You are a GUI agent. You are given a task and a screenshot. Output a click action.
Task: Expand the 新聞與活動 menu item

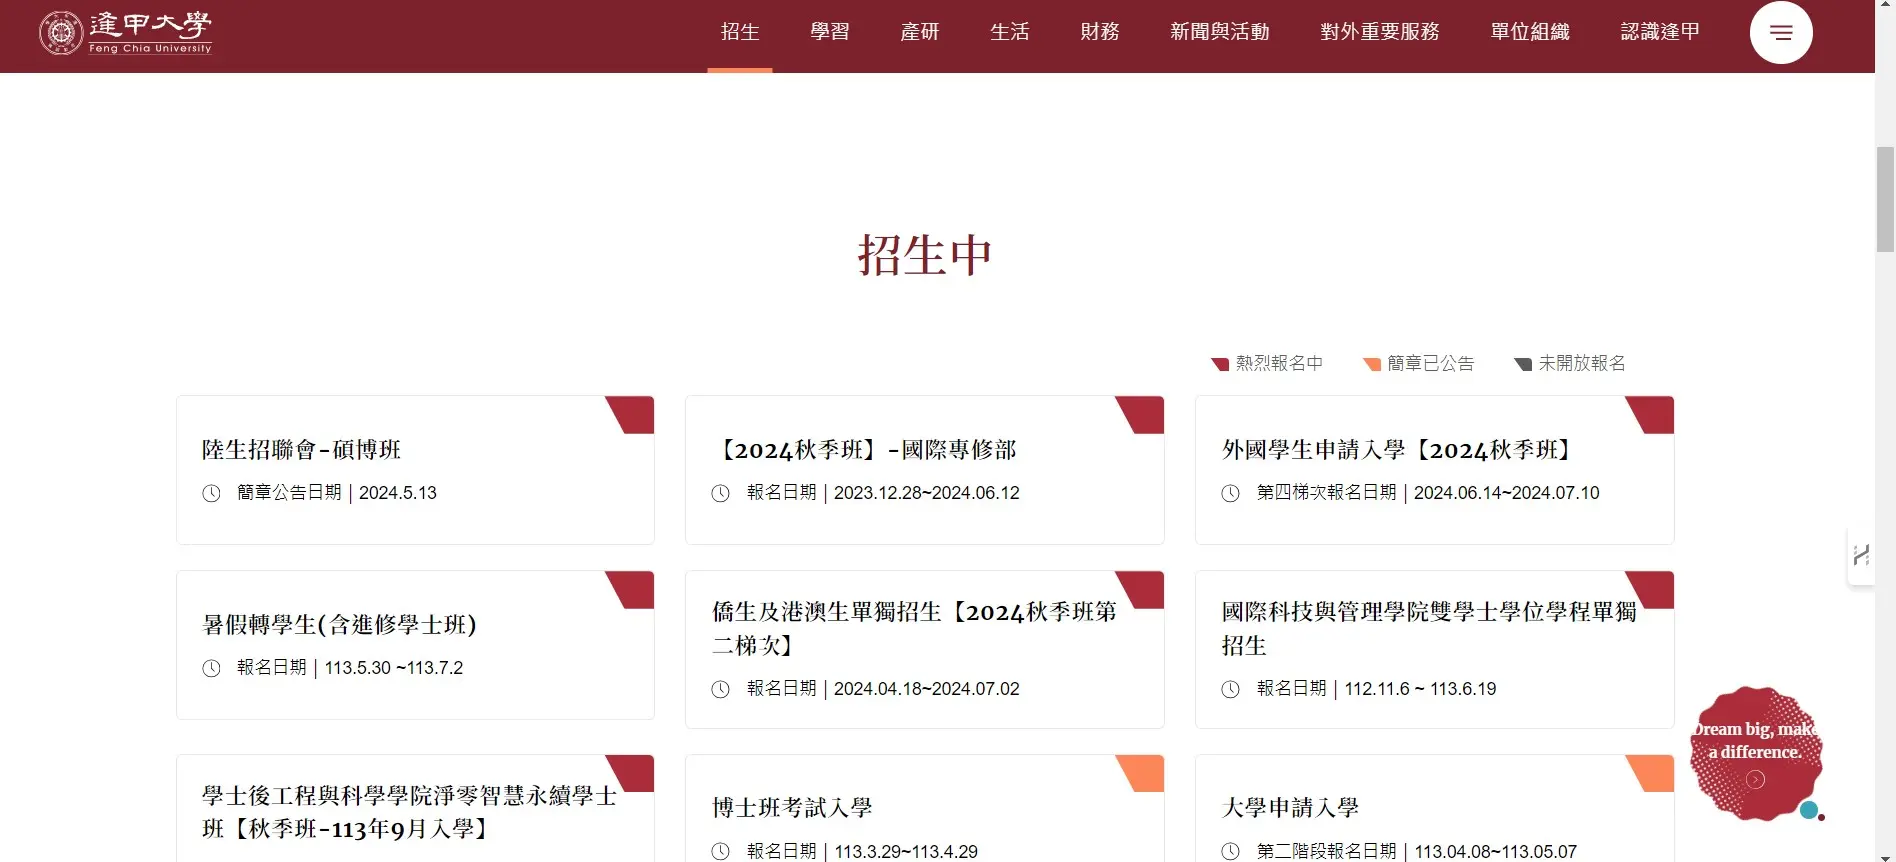tap(1219, 32)
